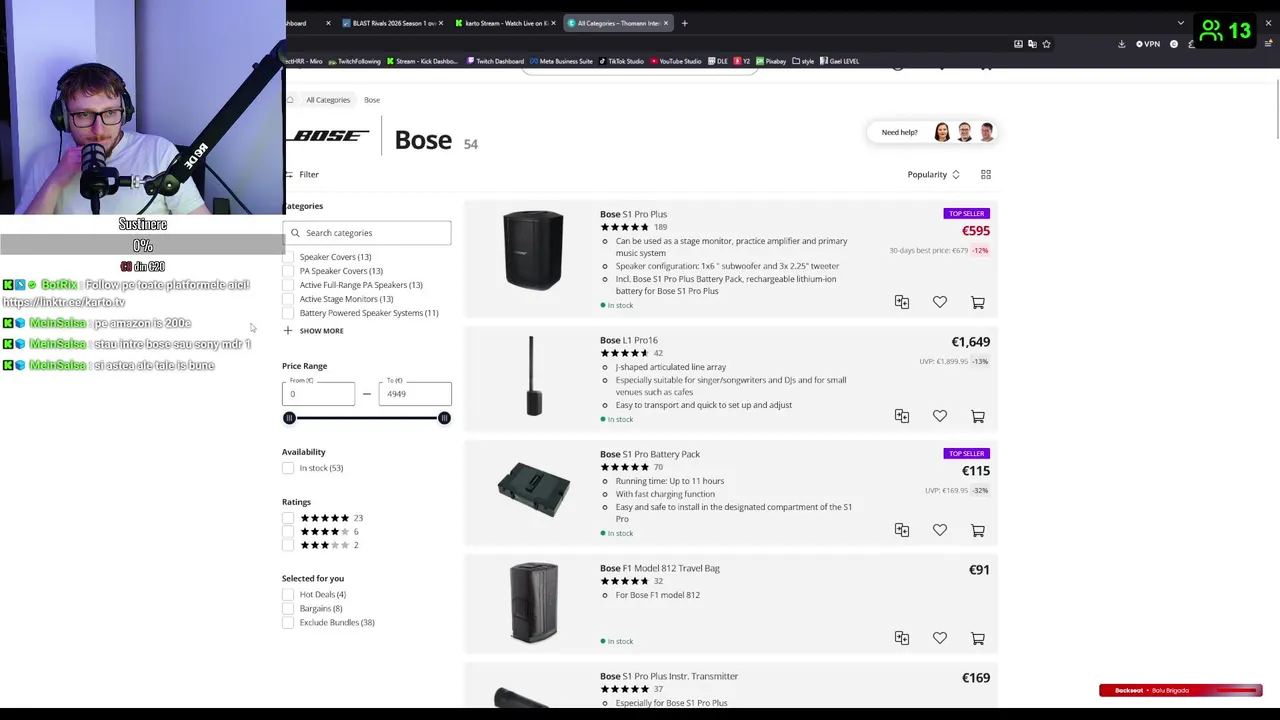Viewport: 1280px width, 720px height.
Task: Enable Hot Deals (4) filter
Action: pyautogui.click(x=289, y=594)
